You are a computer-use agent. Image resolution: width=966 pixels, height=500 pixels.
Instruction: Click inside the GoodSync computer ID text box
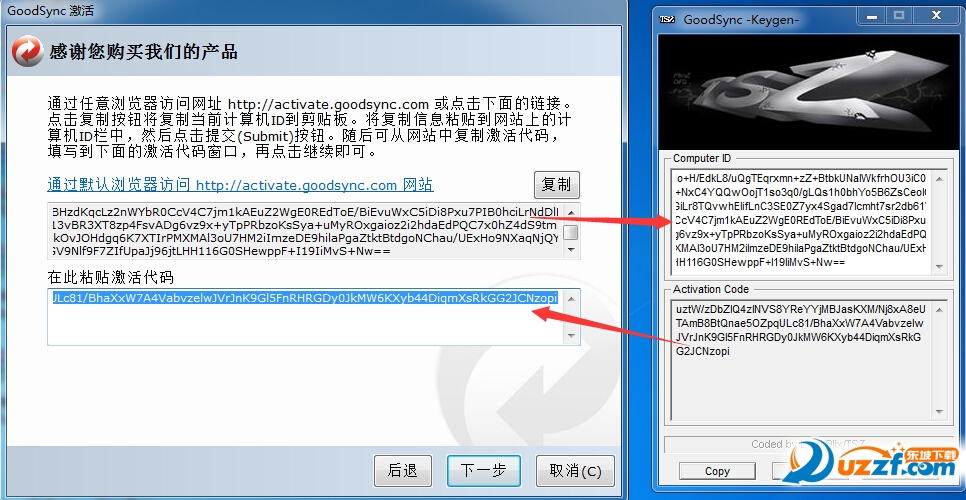coord(305,231)
